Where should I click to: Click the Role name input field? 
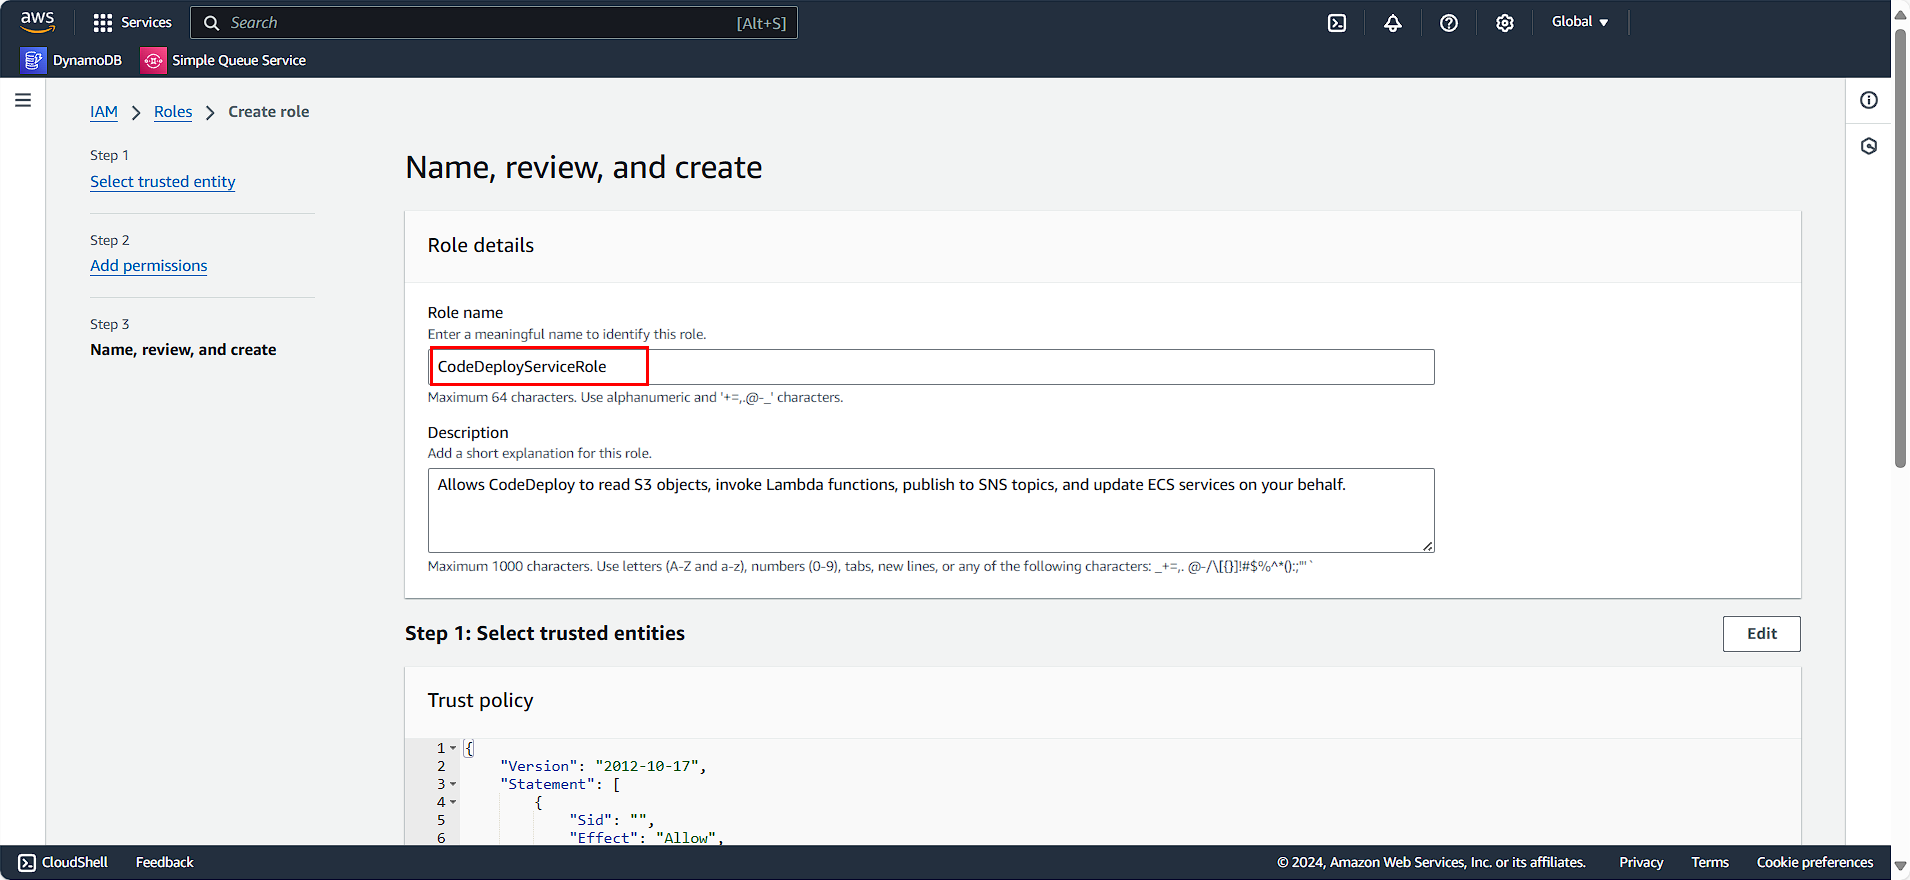pos(931,367)
